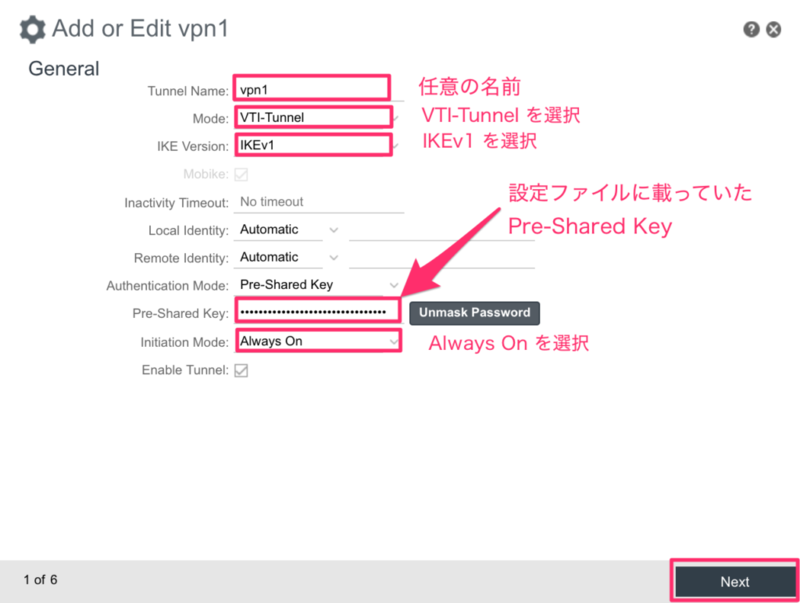Click the 'Add or Edit vpn1' title

point(140,29)
